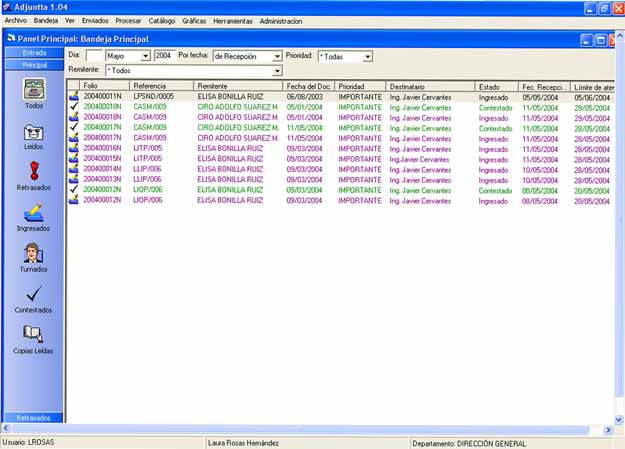Click the status icon of folio 200400011N
The image size is (625, 449).
click(74, 96)
